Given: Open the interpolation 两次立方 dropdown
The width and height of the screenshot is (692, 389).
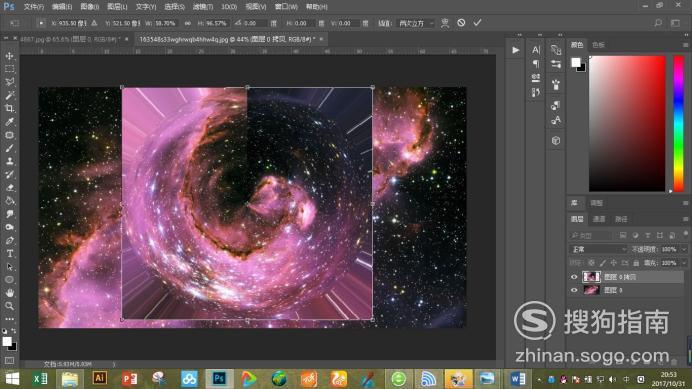Looking at the screenshot, I should point(417,23).
